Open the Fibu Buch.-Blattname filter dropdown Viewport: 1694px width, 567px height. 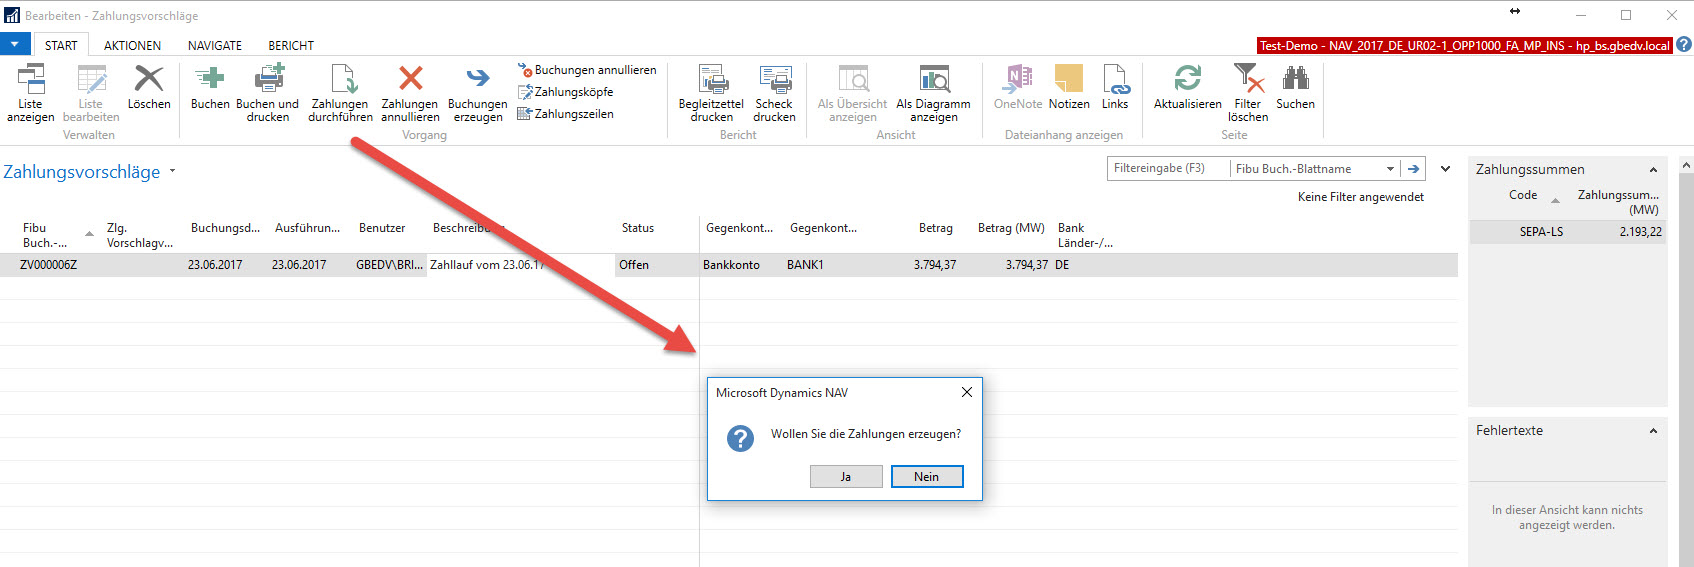click(x=1390, y=168)
